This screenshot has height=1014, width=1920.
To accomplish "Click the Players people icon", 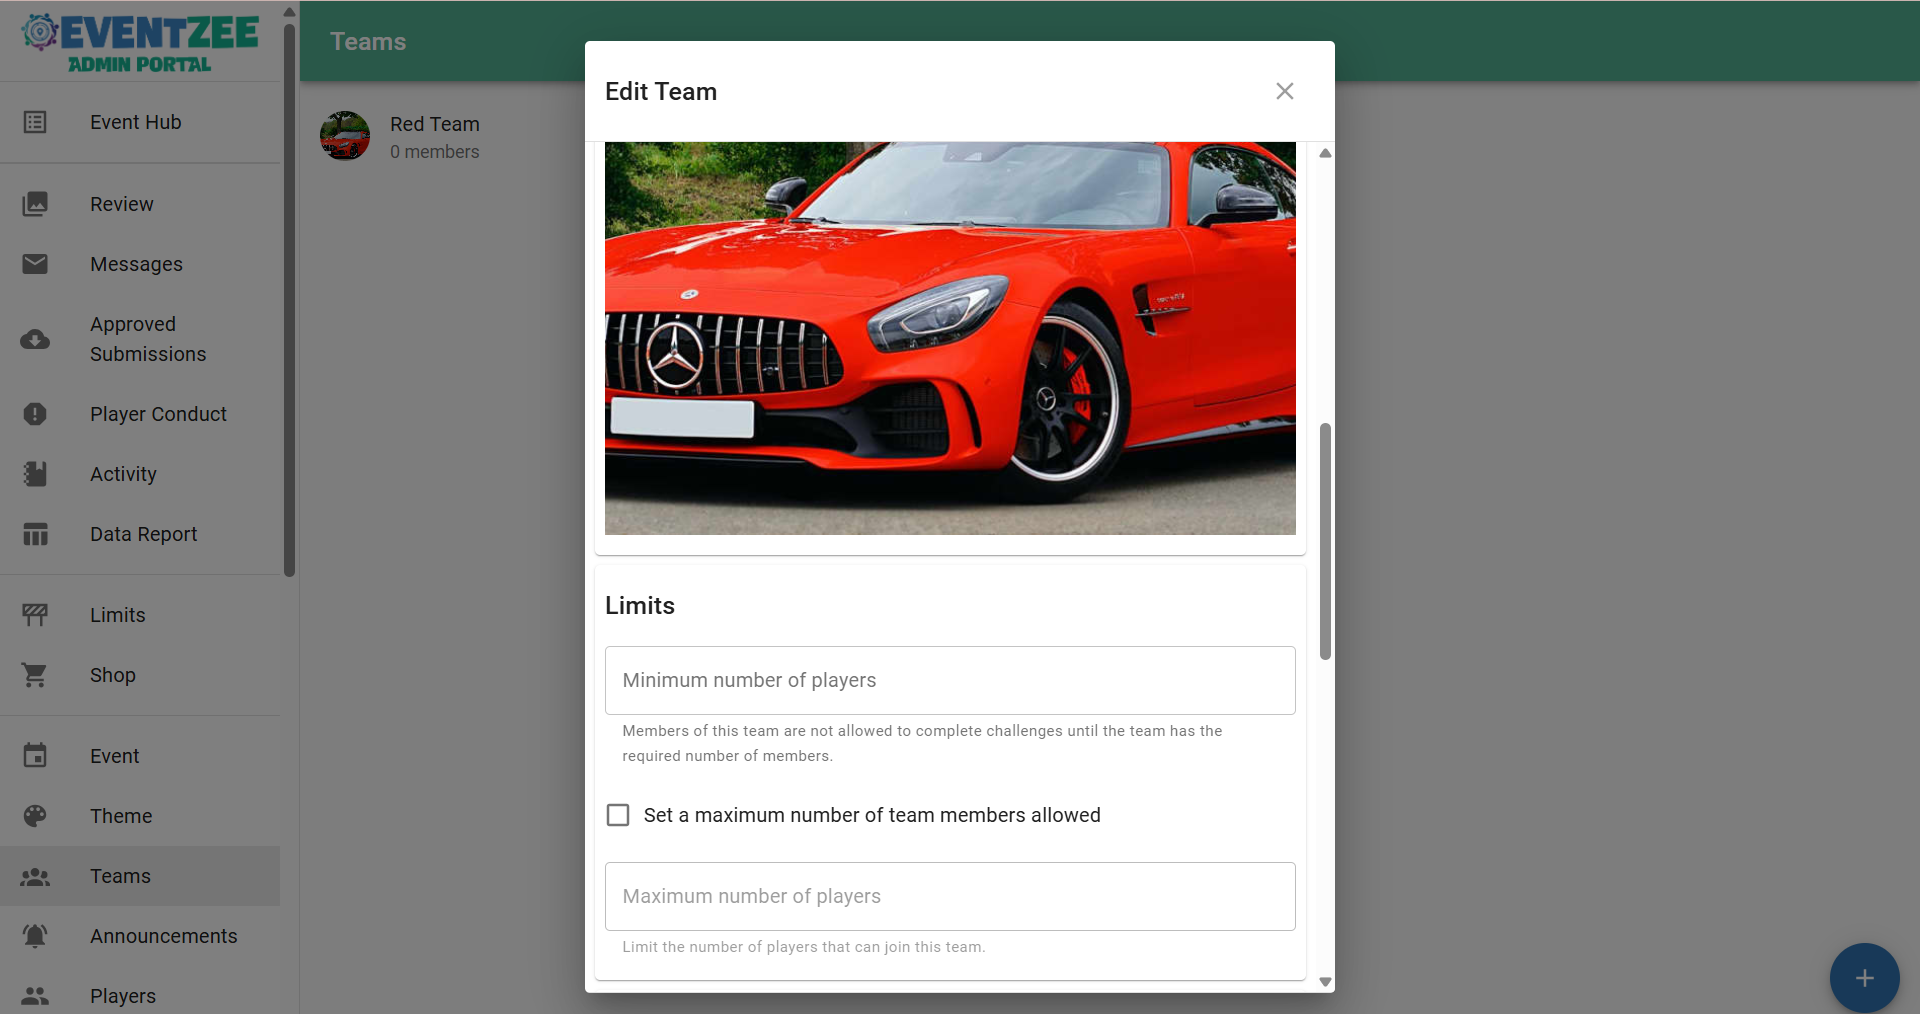I will click(x=35, y=996).
